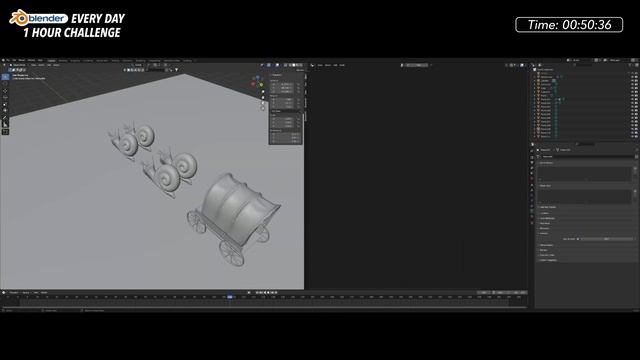Open the Edit menu in top bar
Screen dimensions: 640x360
[x=14, y=60]
